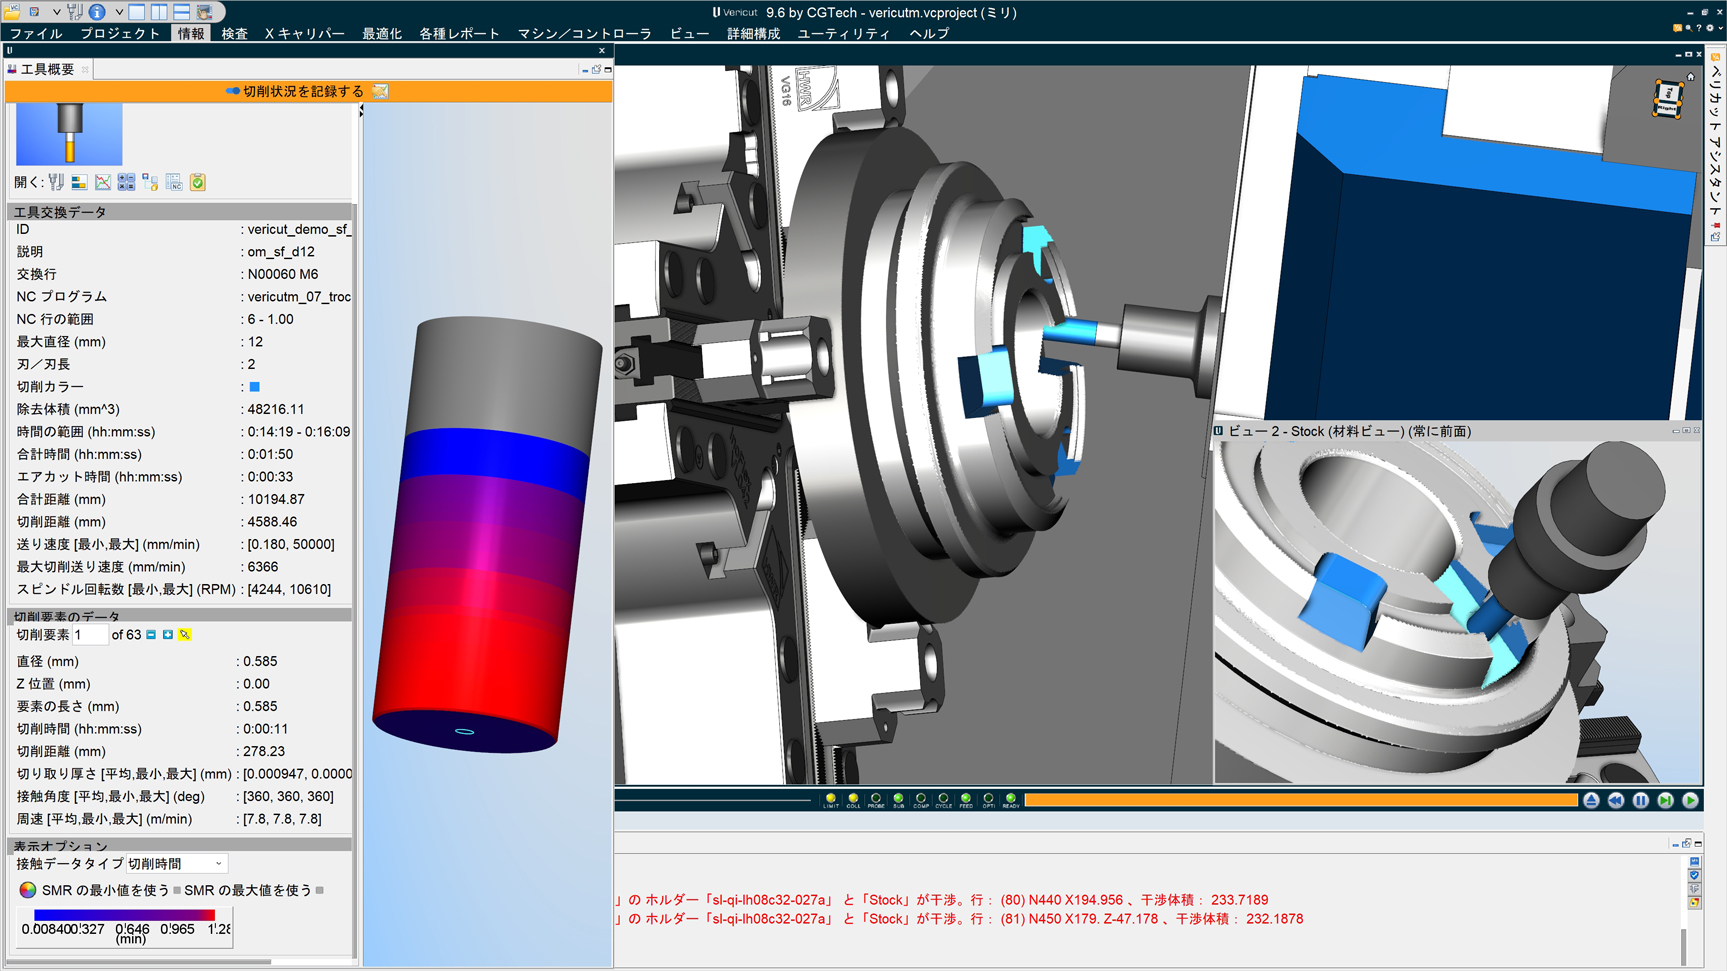Viewport: 1727px width, 971px height.
Task: Click the orange simulation progress bar
Action: click(x=1300, y=800)
